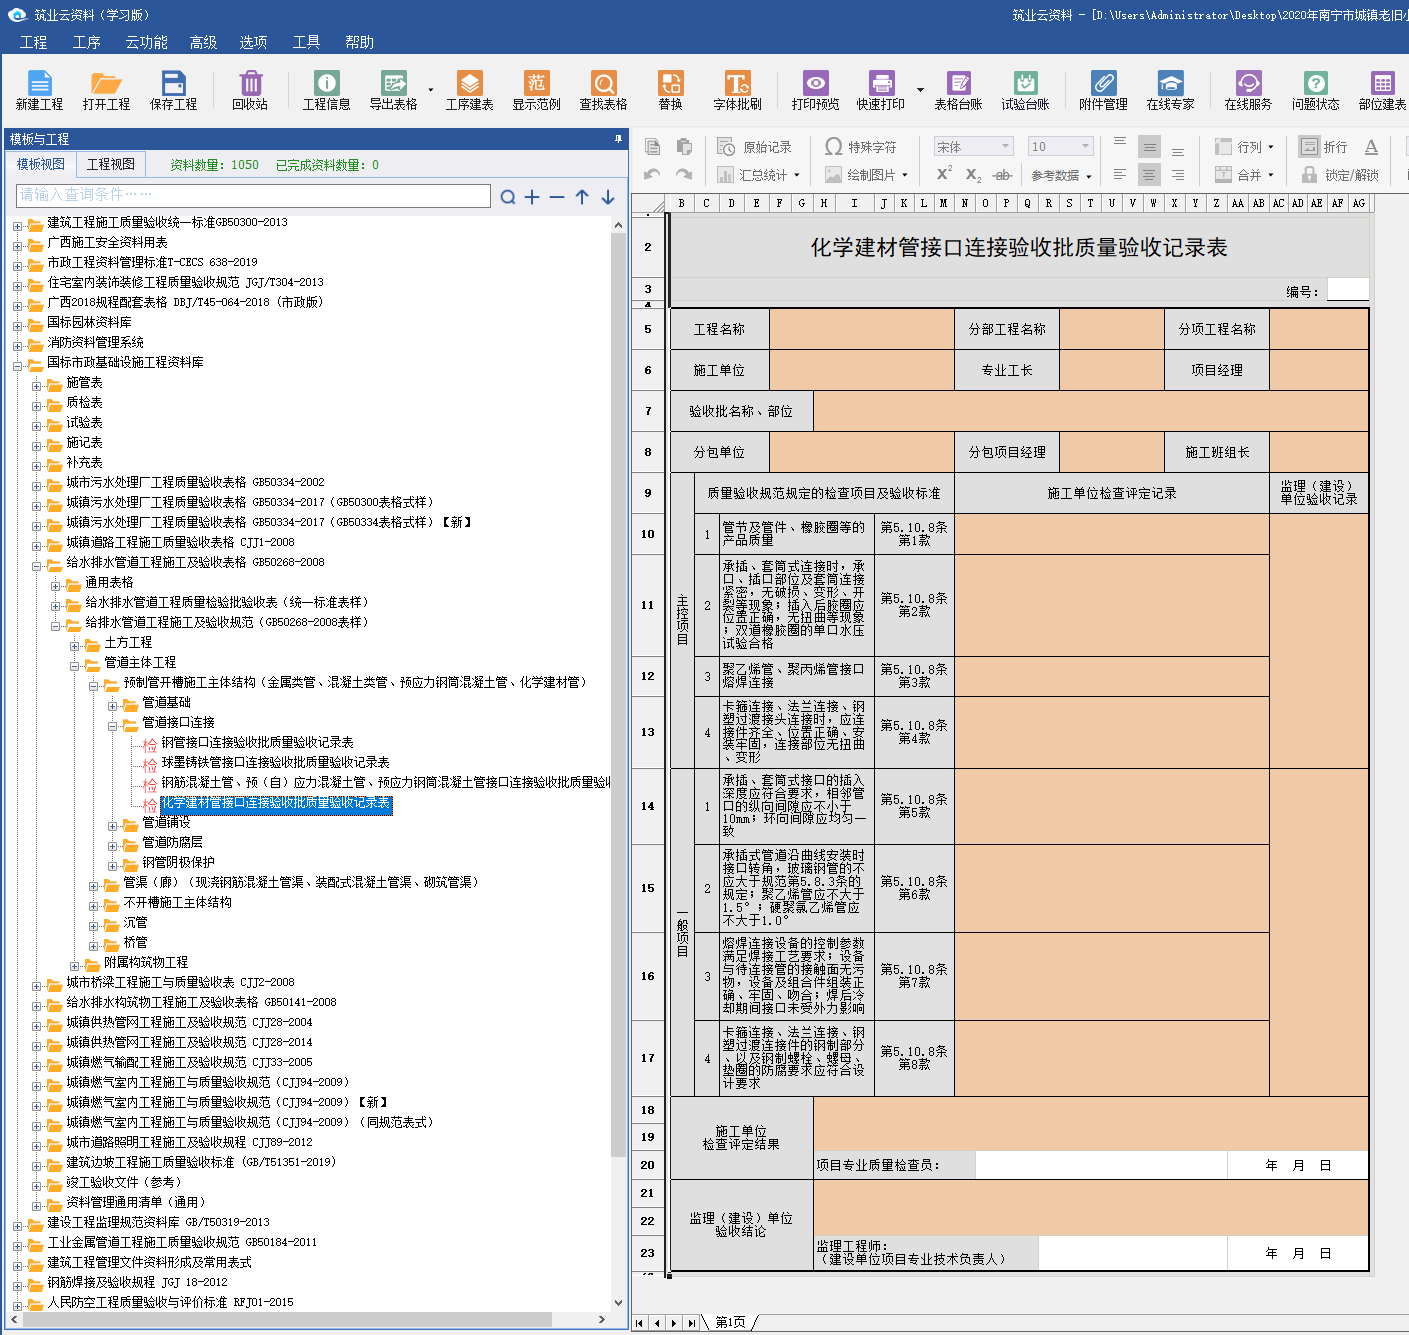Click the tree search magnifier icon
The image size is (1409, 1335).
click(508, 197)
